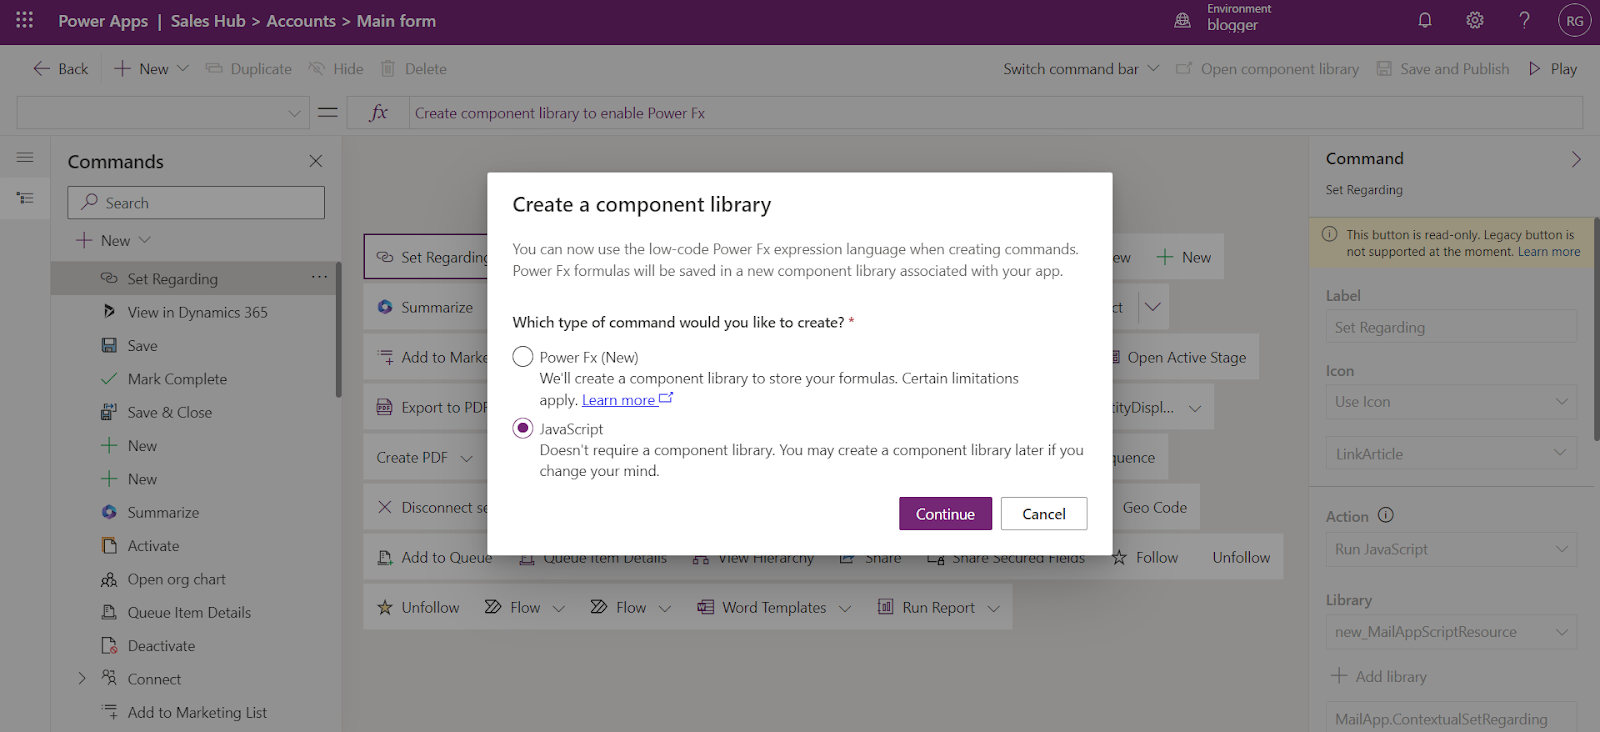
Task: Open the New dropdown in the Commands pane
Action: point(113,240)
